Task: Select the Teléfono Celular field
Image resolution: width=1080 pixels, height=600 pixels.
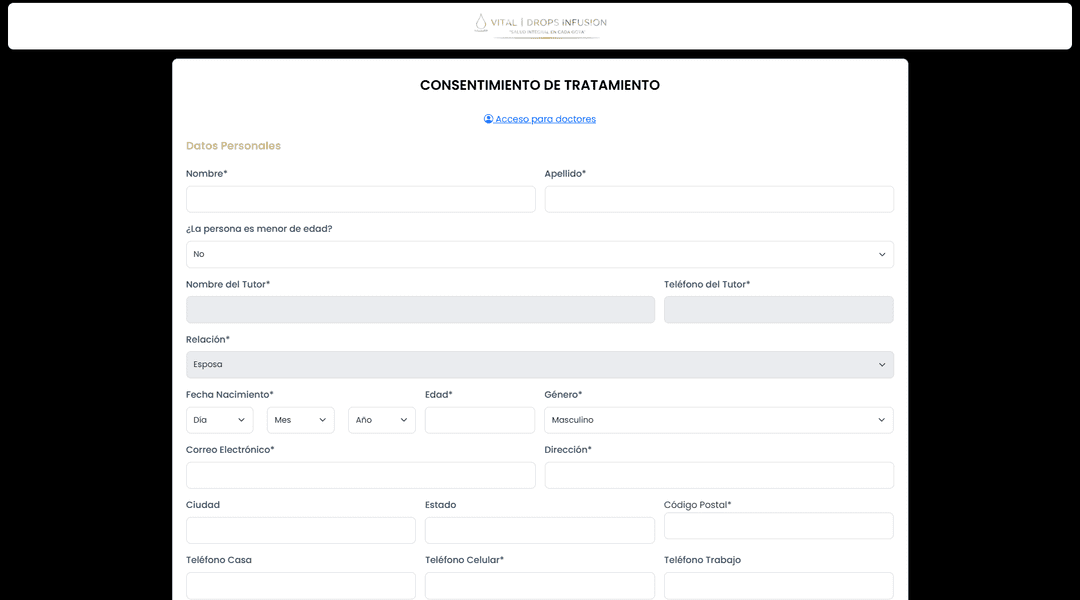Action: tap(539, 585)
